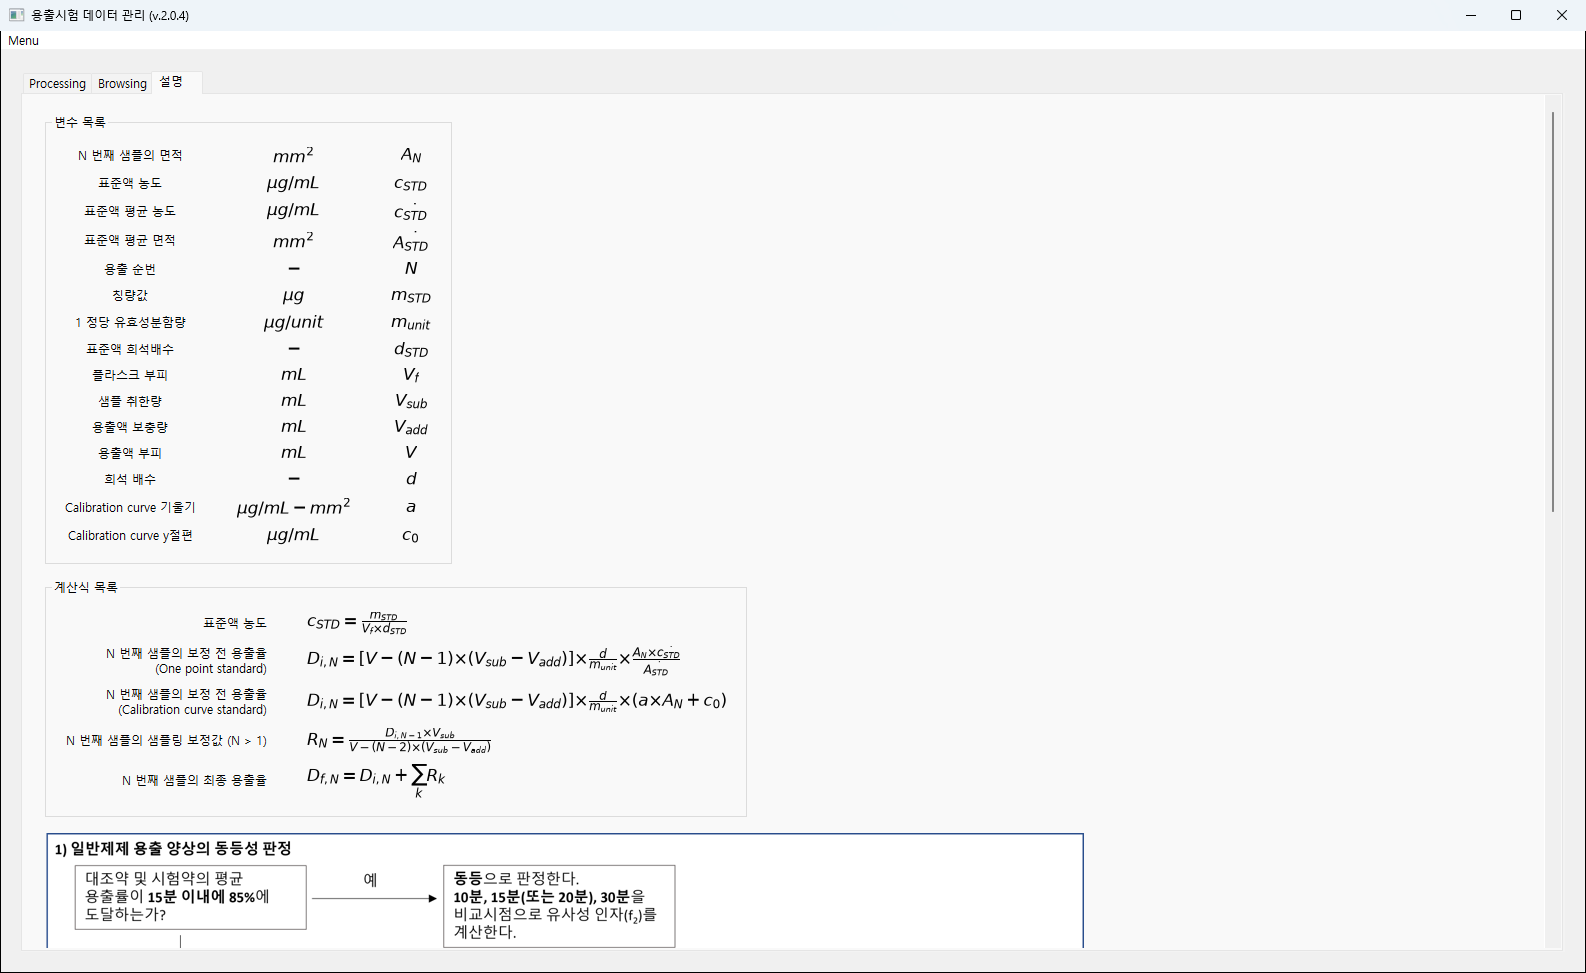Screen dimensions: 1586x973
Task: Click the '변수 목록' group title
Action: 80,122
